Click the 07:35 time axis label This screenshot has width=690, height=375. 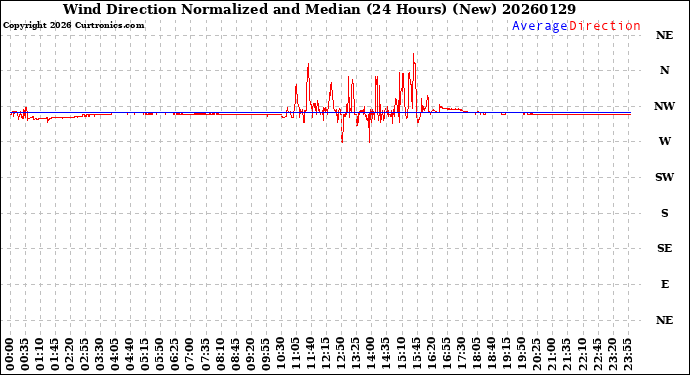click(206, 355)
